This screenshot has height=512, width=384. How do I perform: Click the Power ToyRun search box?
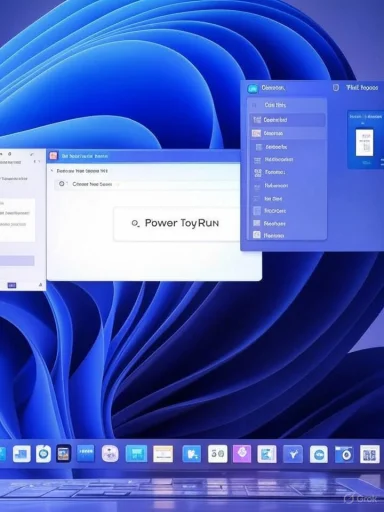click(x=177, y=223)
